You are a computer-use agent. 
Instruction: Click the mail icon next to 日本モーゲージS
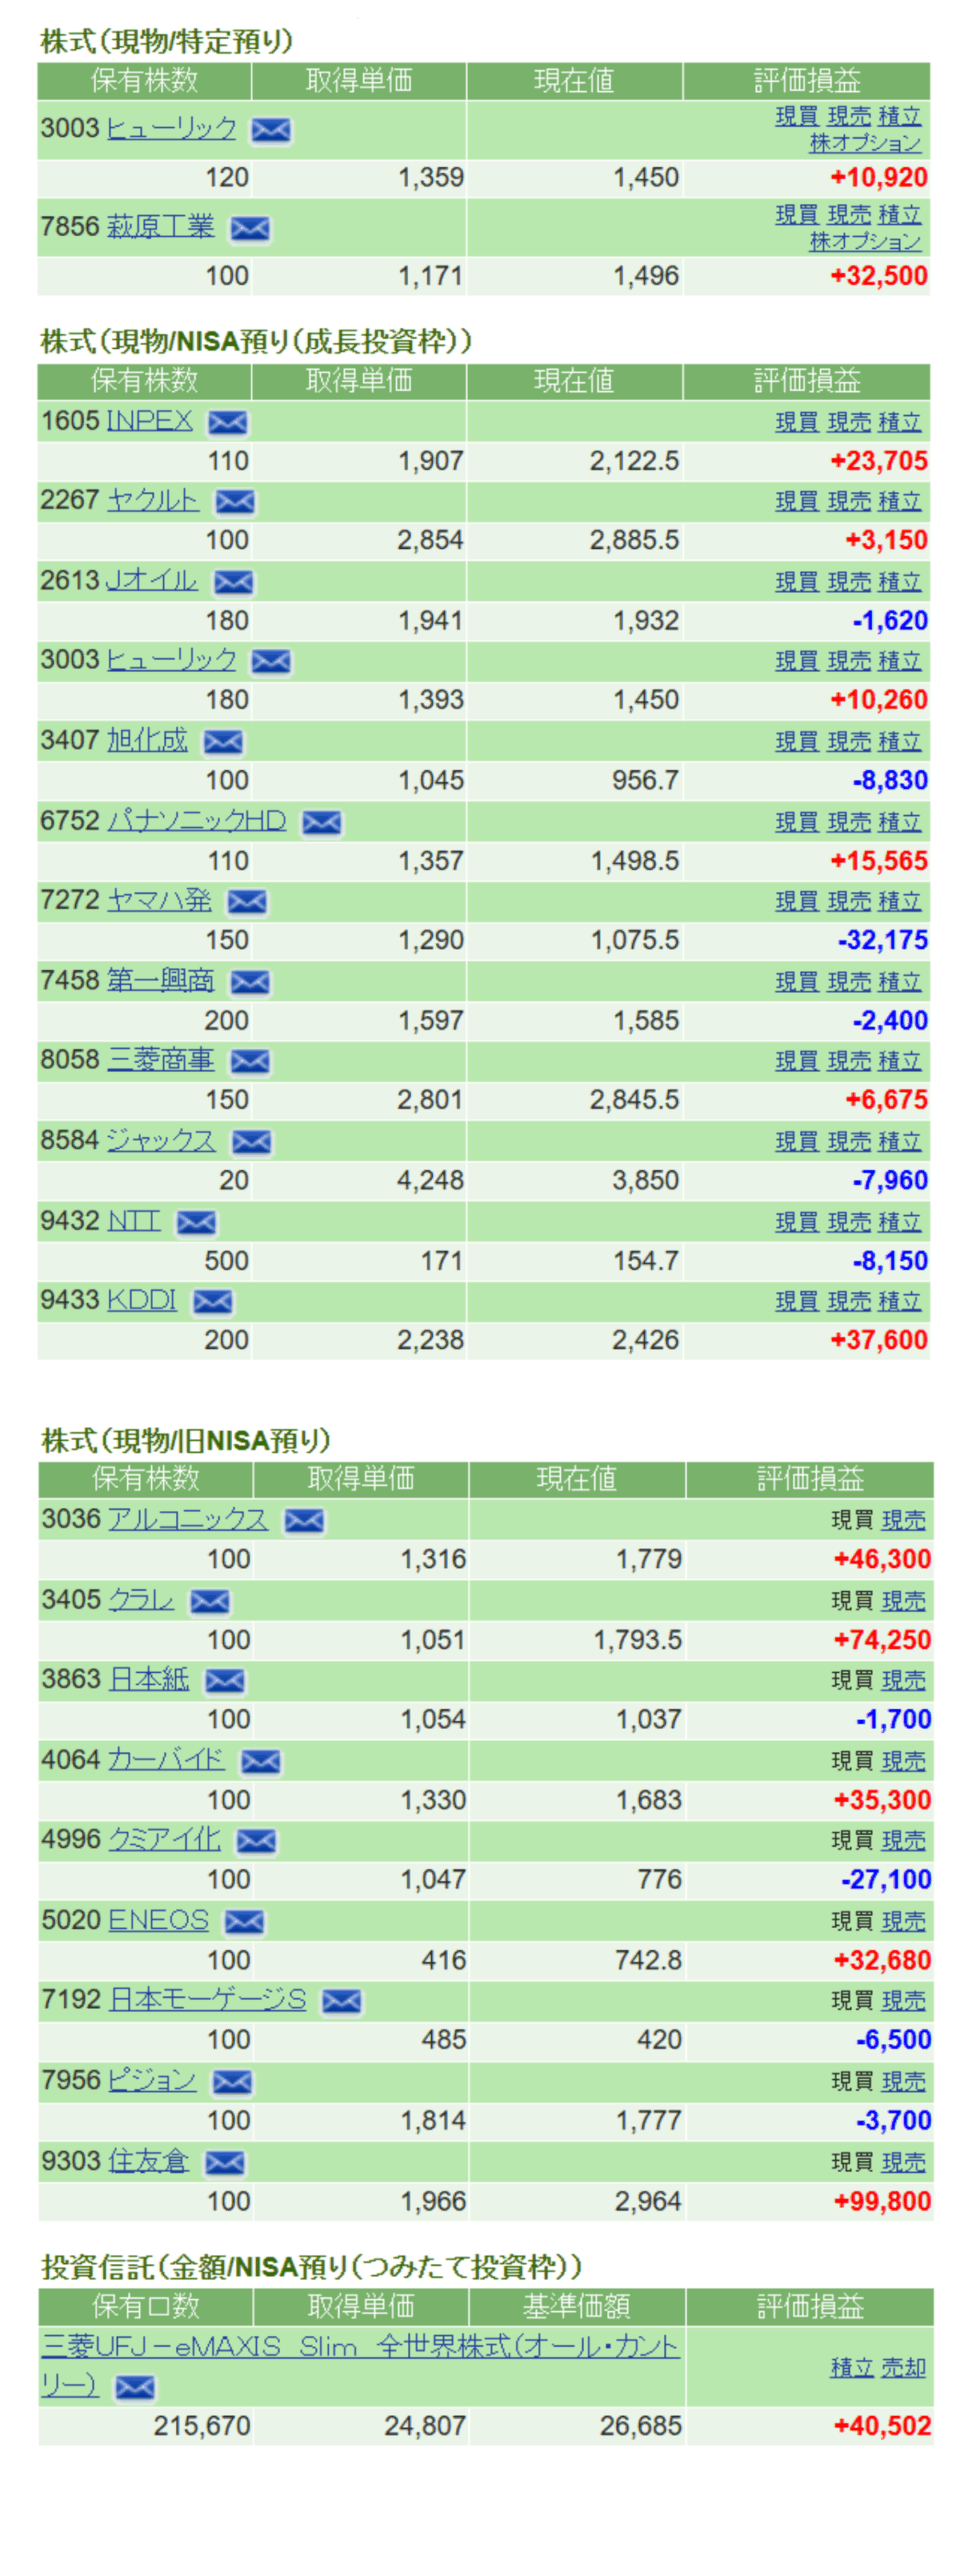click(341, 2000)
